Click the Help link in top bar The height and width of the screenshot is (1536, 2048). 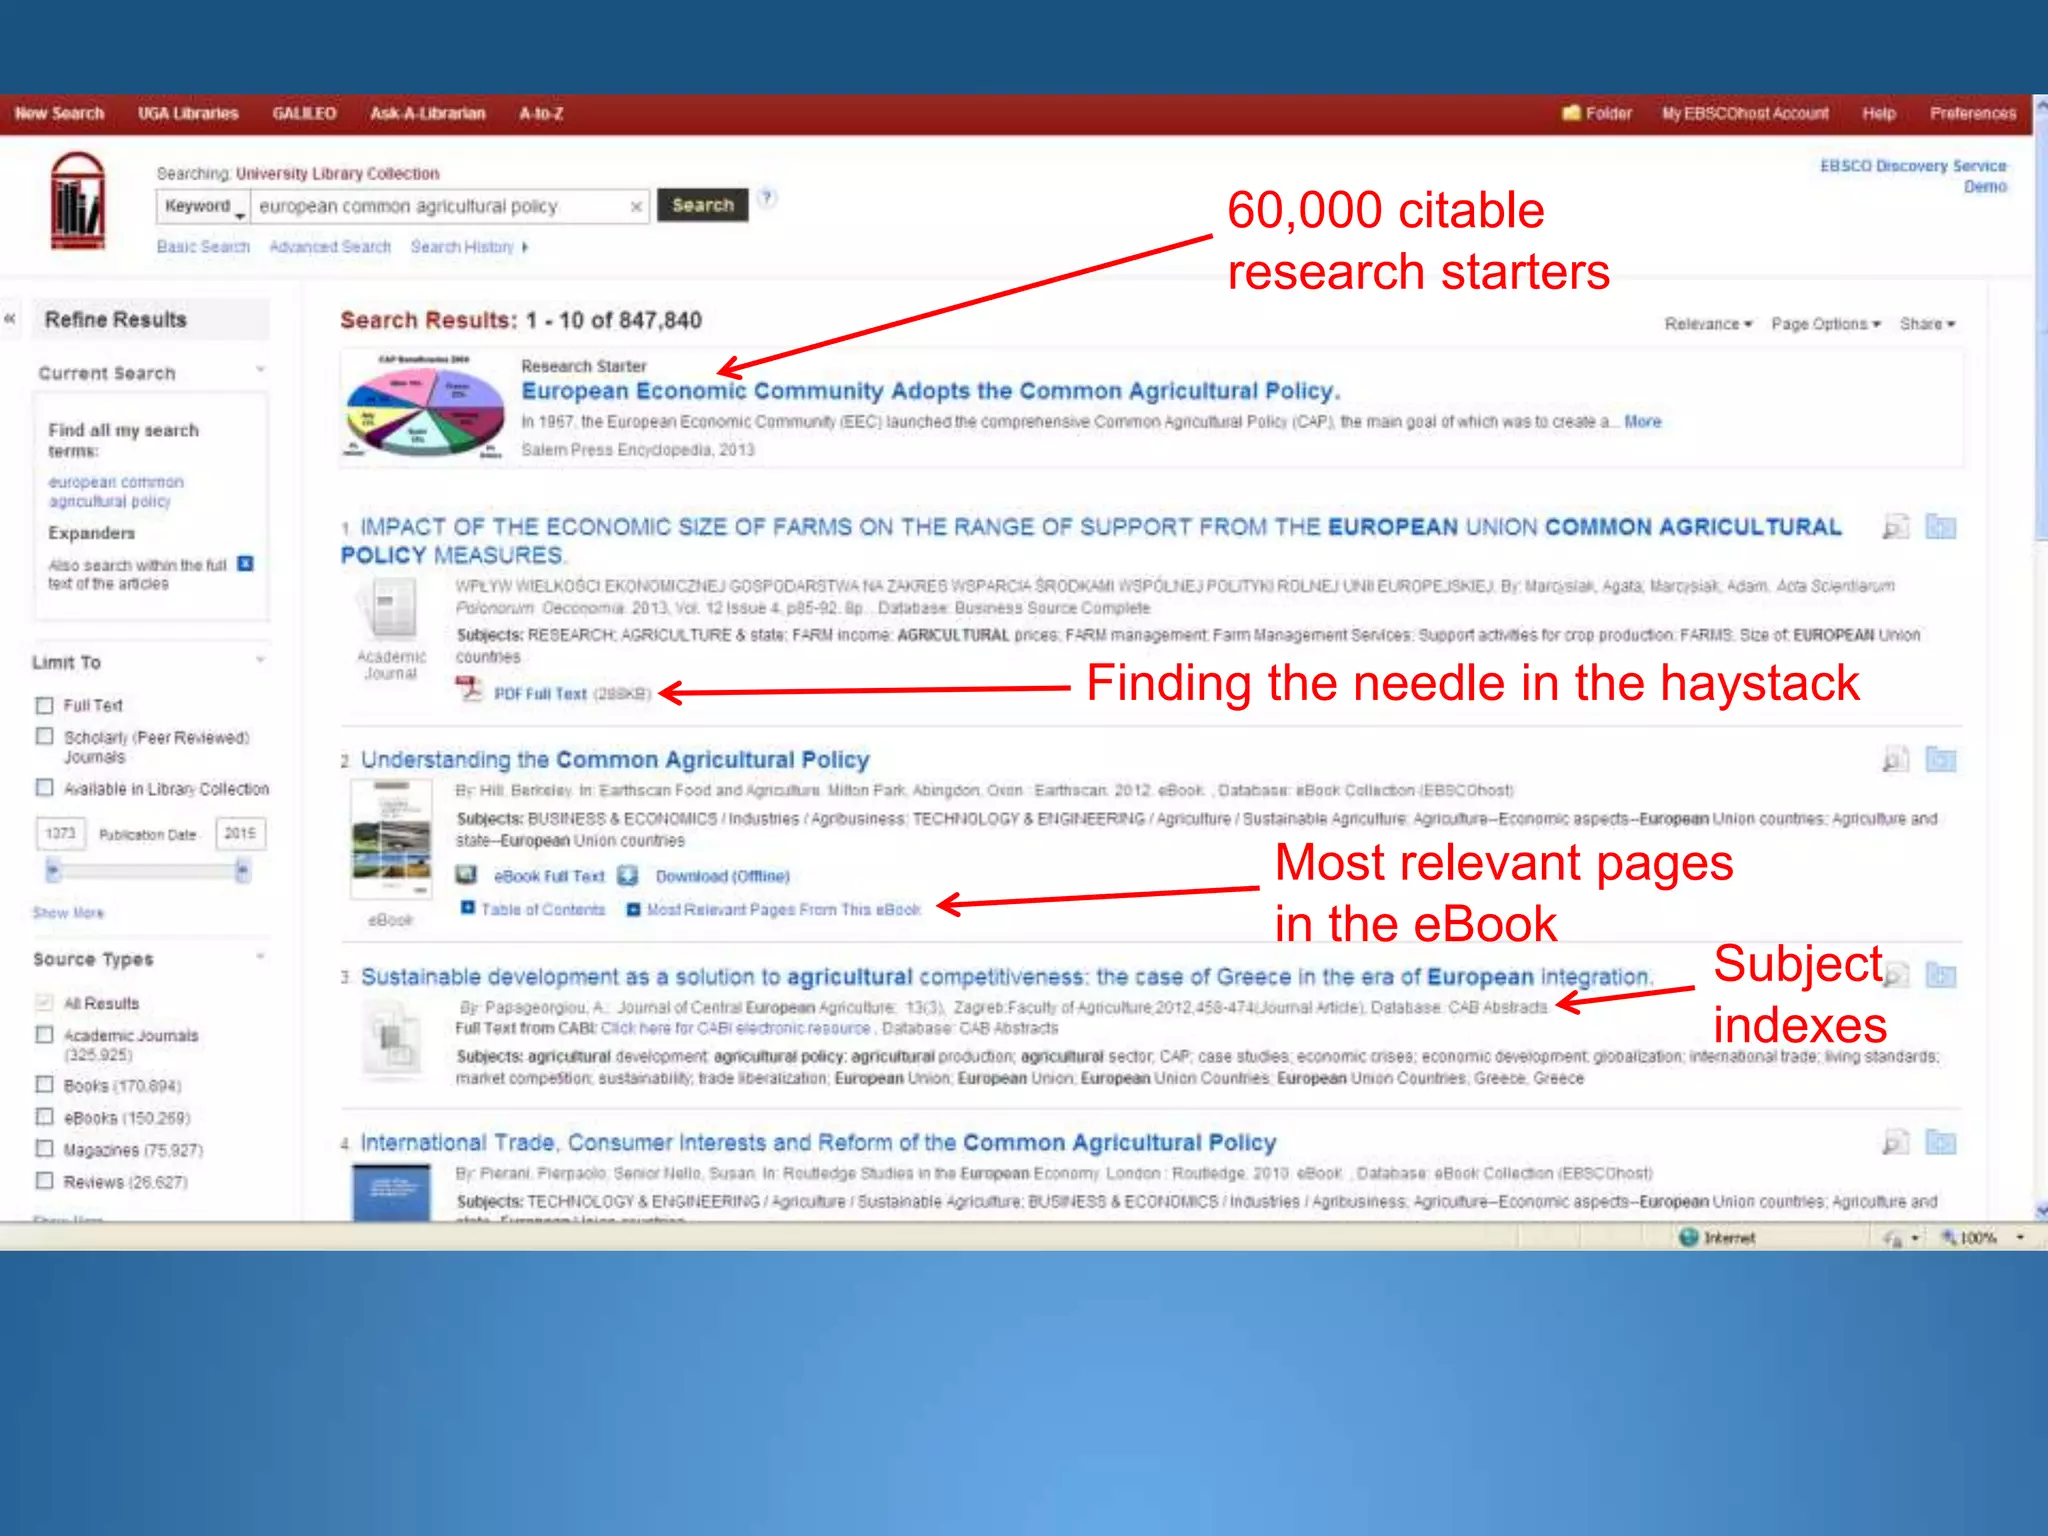(1878, 113)
